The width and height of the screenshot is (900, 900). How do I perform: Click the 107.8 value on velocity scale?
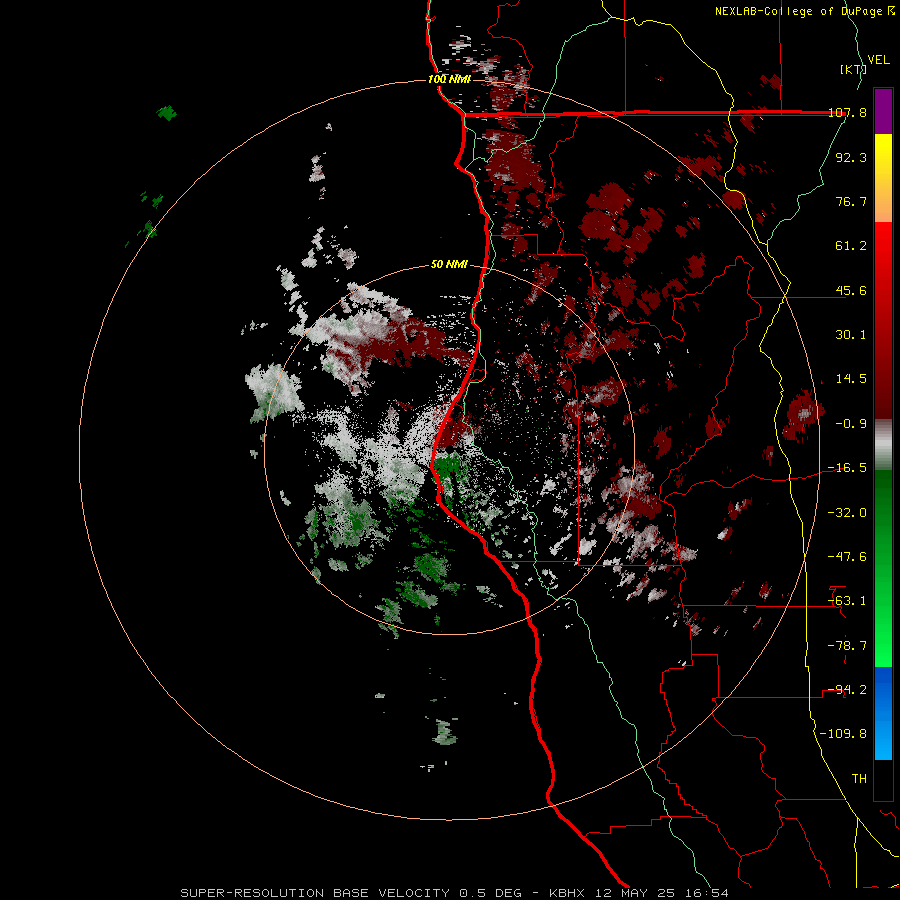(x=847, y=112)
